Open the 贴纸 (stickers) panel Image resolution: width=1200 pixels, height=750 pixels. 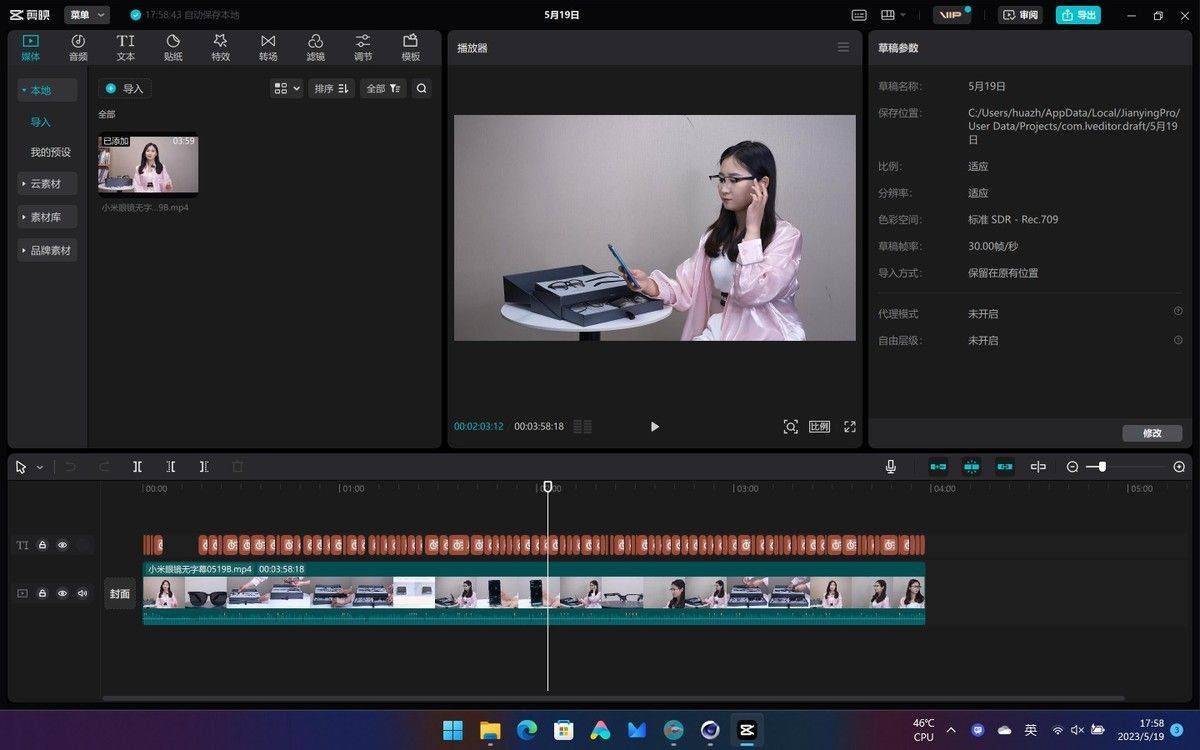[x=173, y=47]
